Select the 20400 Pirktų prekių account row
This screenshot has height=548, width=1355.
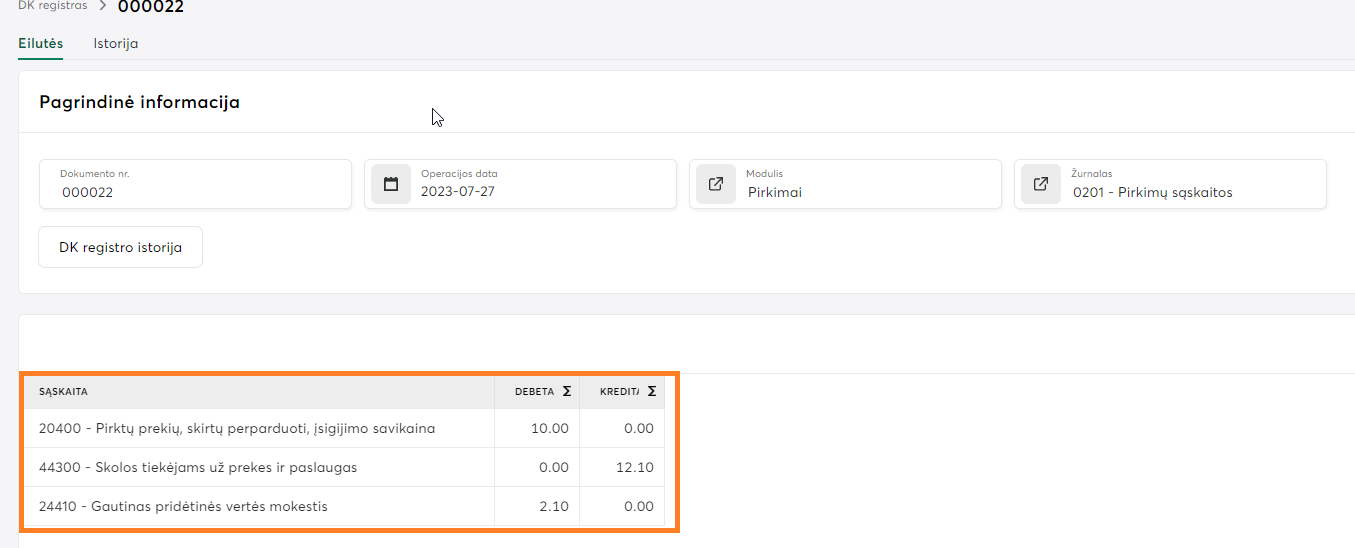pos(237,429)
